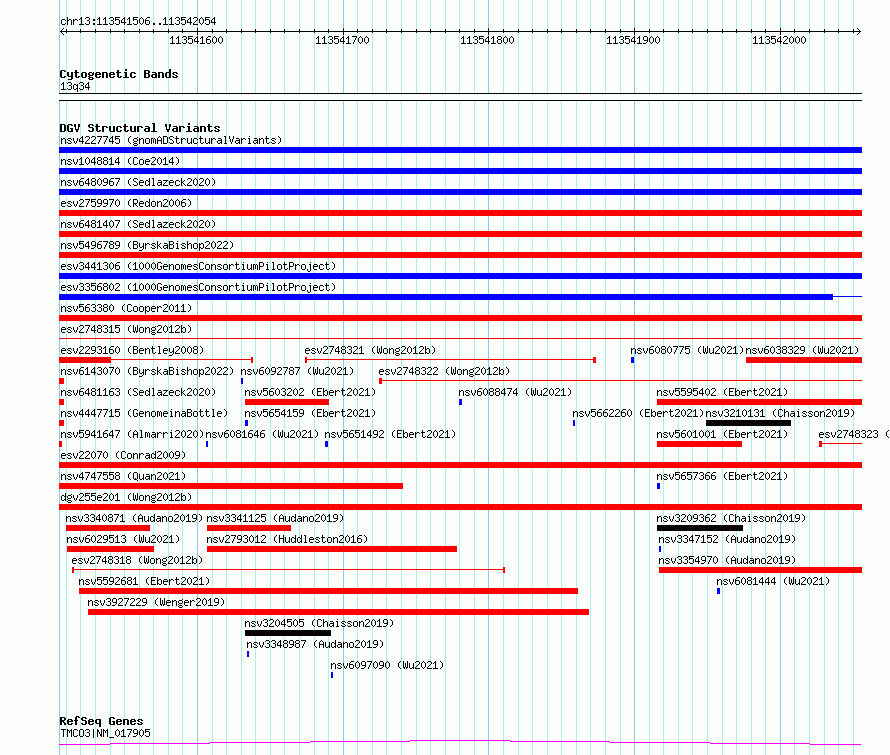Click esv2748321 (Wong2012b) label
890x755 pixels.
click(370, 350)
